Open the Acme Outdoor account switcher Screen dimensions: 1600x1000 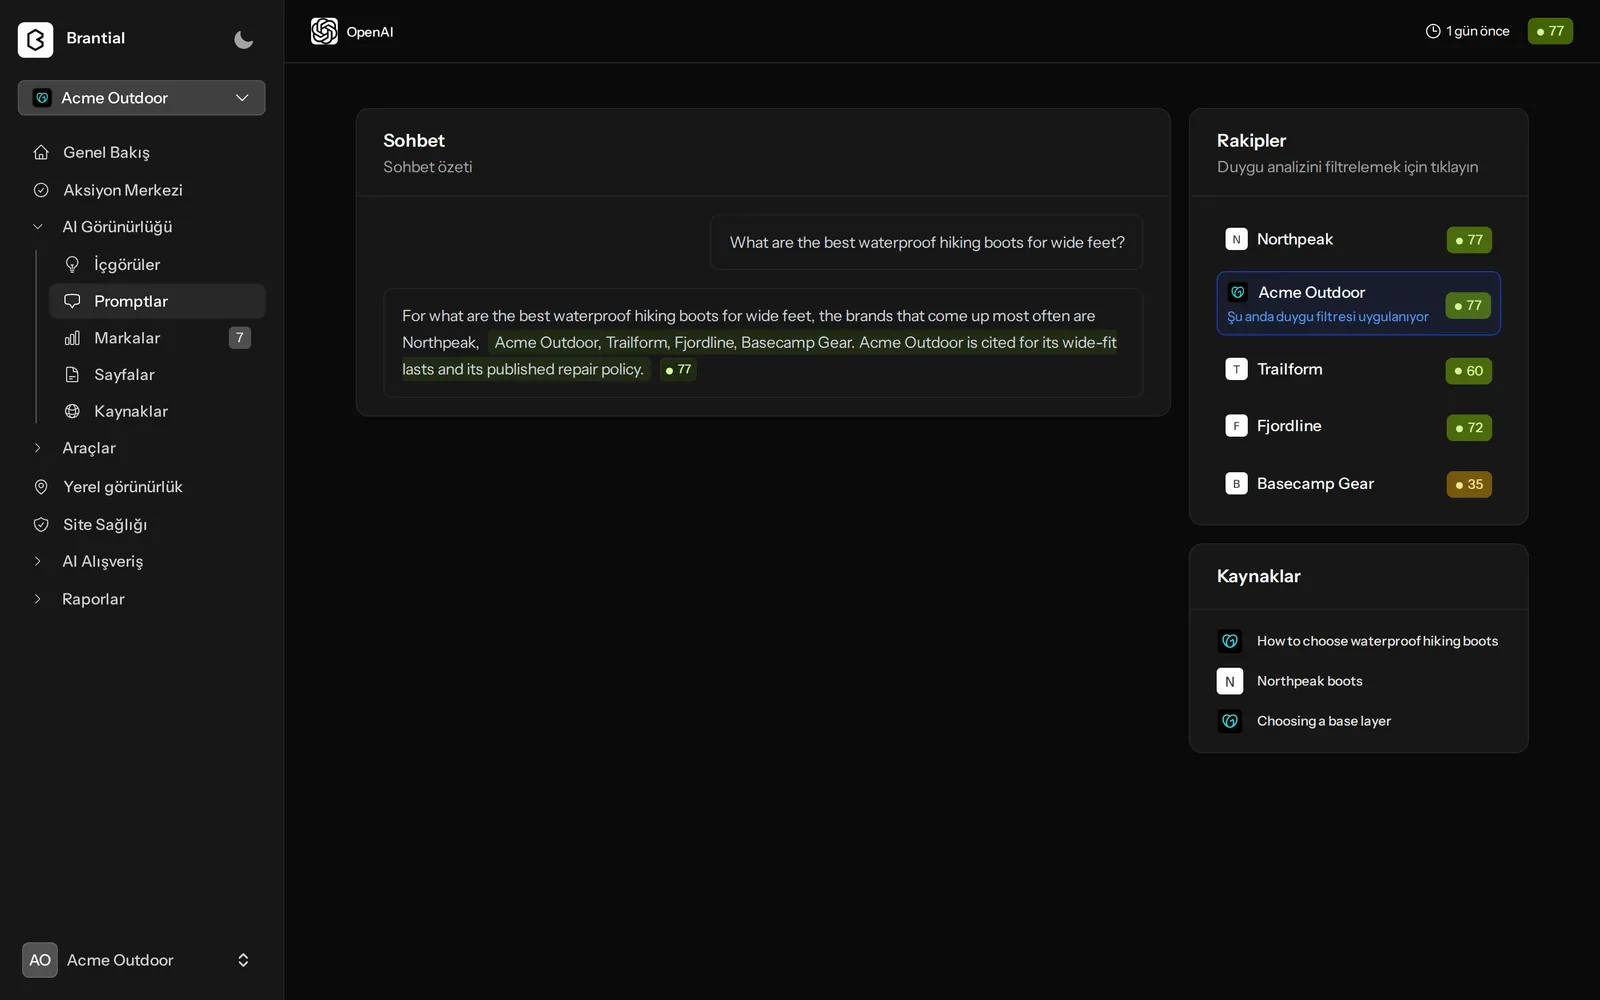click(141, 960)
